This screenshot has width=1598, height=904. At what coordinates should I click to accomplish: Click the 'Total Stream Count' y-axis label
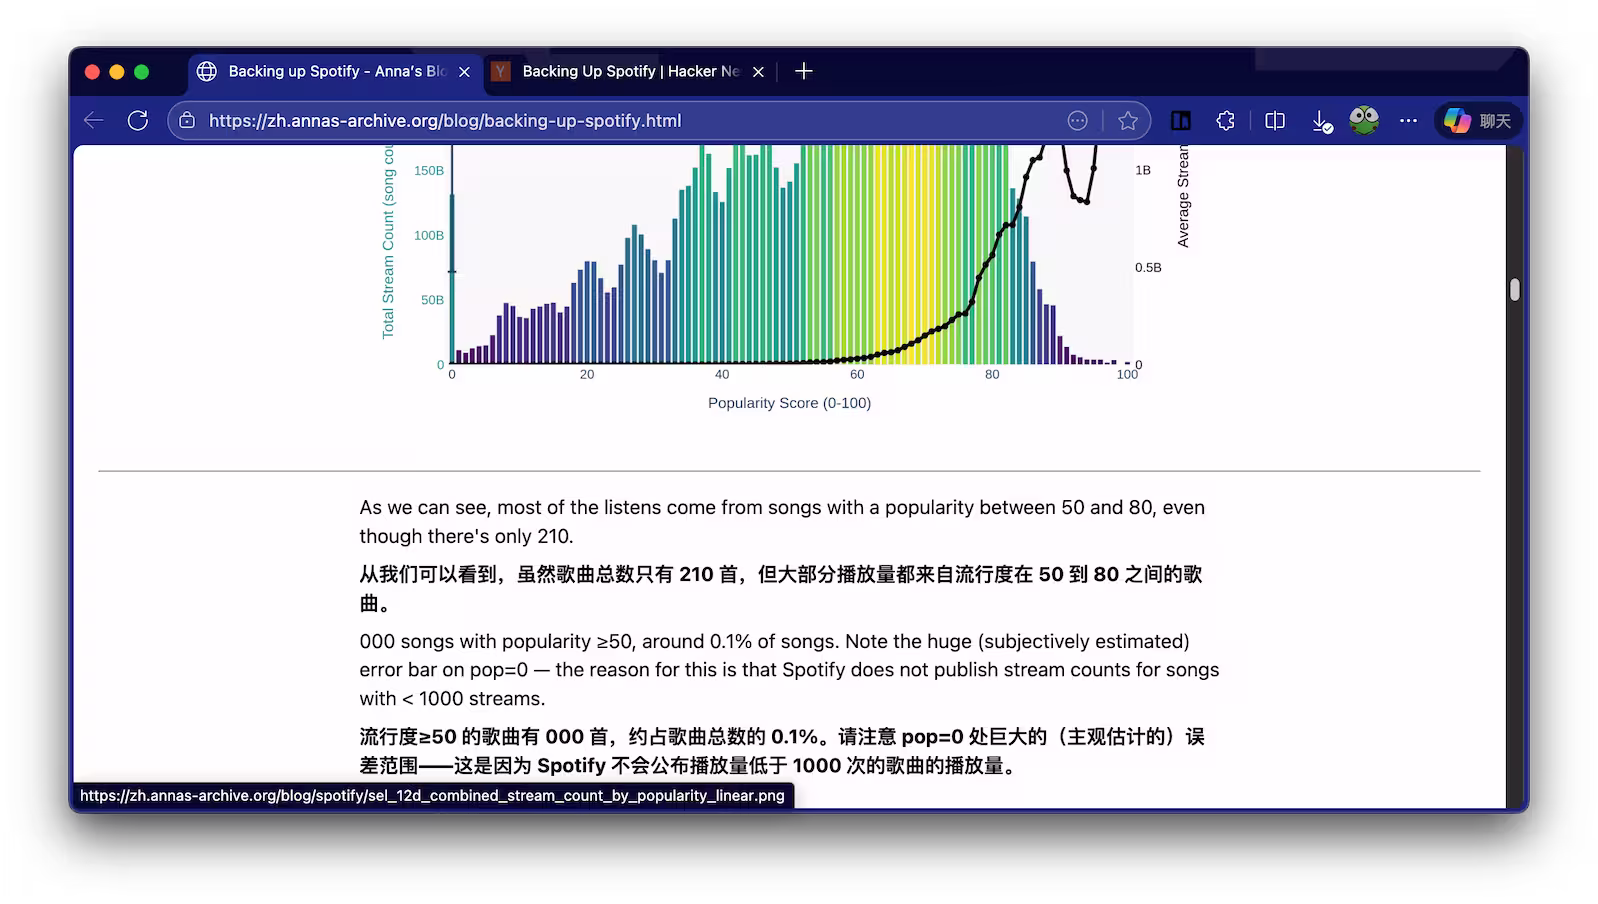(x=388, y=244)
